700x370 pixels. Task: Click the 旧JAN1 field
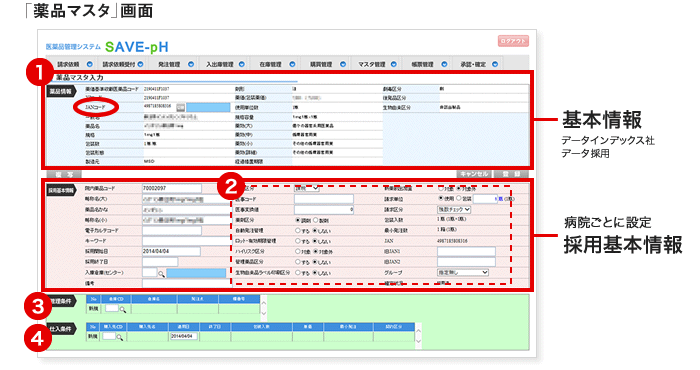click(x=466, y=252)
